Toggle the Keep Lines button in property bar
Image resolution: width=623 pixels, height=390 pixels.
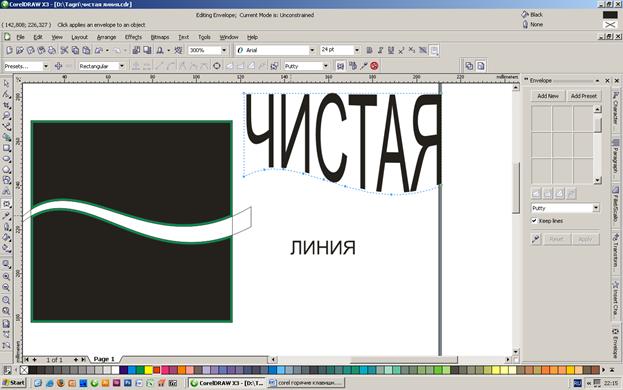(x=340, y=66)
